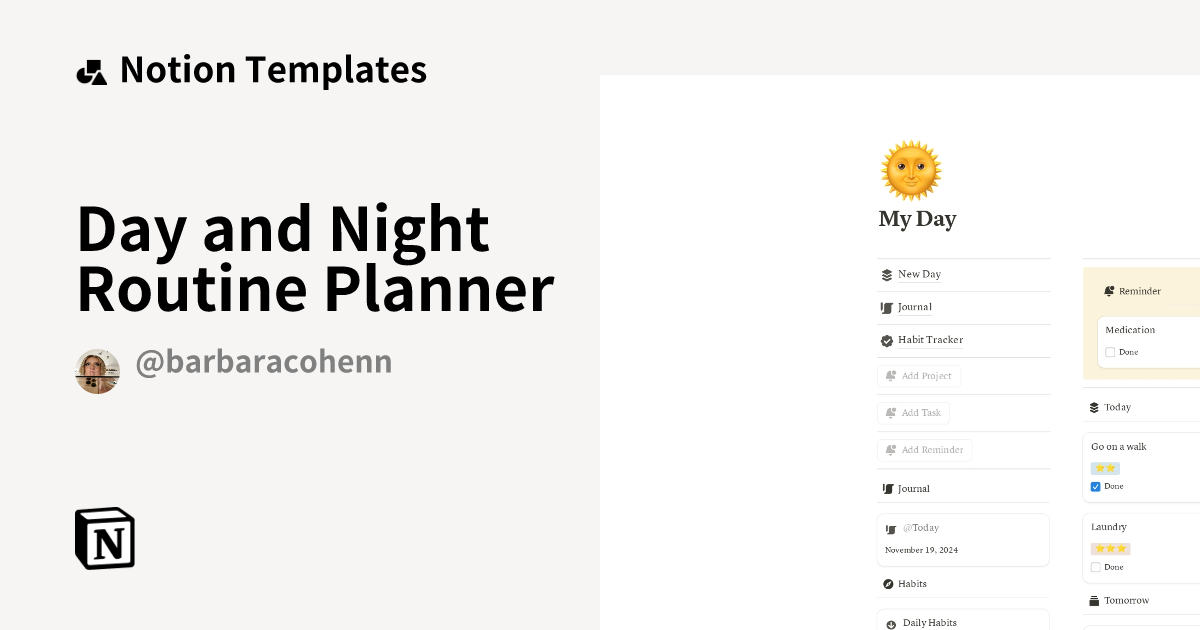Image resolution: width=1200 pixels, height=630 pixels.
Task: Select the Daily Habits icon
Action: tap(890, 622)
